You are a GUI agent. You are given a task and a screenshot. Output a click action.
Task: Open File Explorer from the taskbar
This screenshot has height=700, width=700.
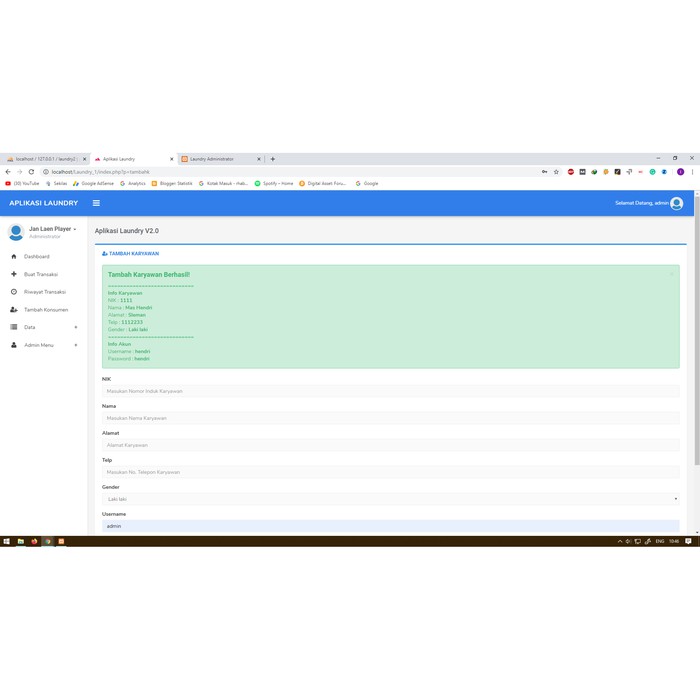(x=21, y=541)
